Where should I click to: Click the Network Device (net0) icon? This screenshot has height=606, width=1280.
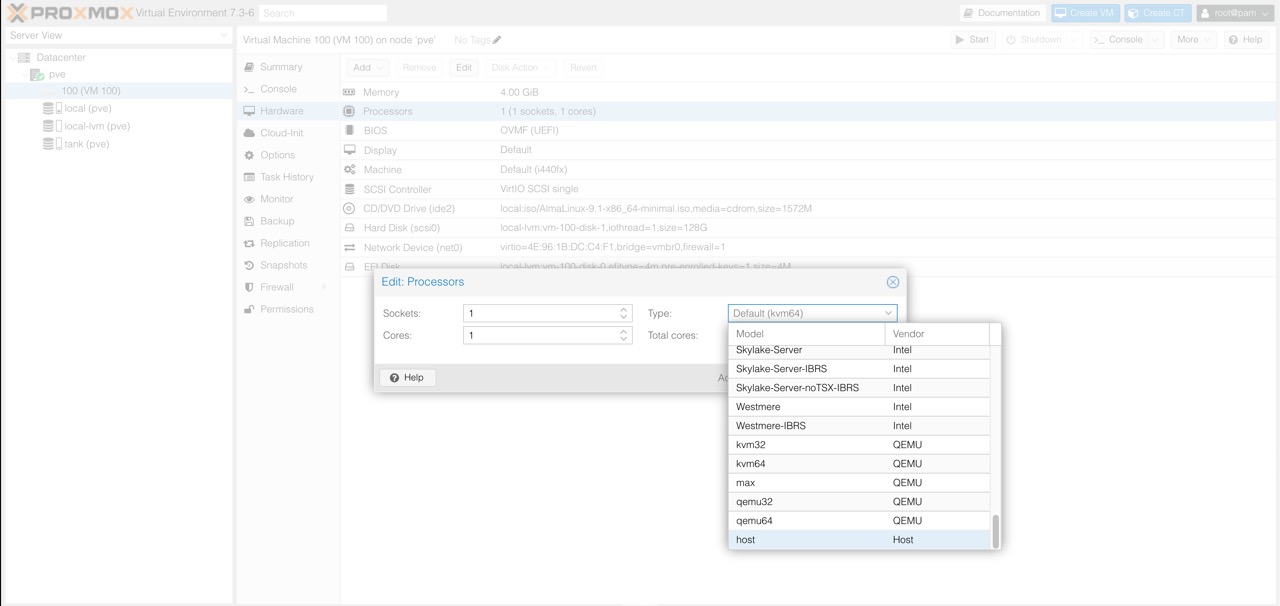[x=349, y=247]
